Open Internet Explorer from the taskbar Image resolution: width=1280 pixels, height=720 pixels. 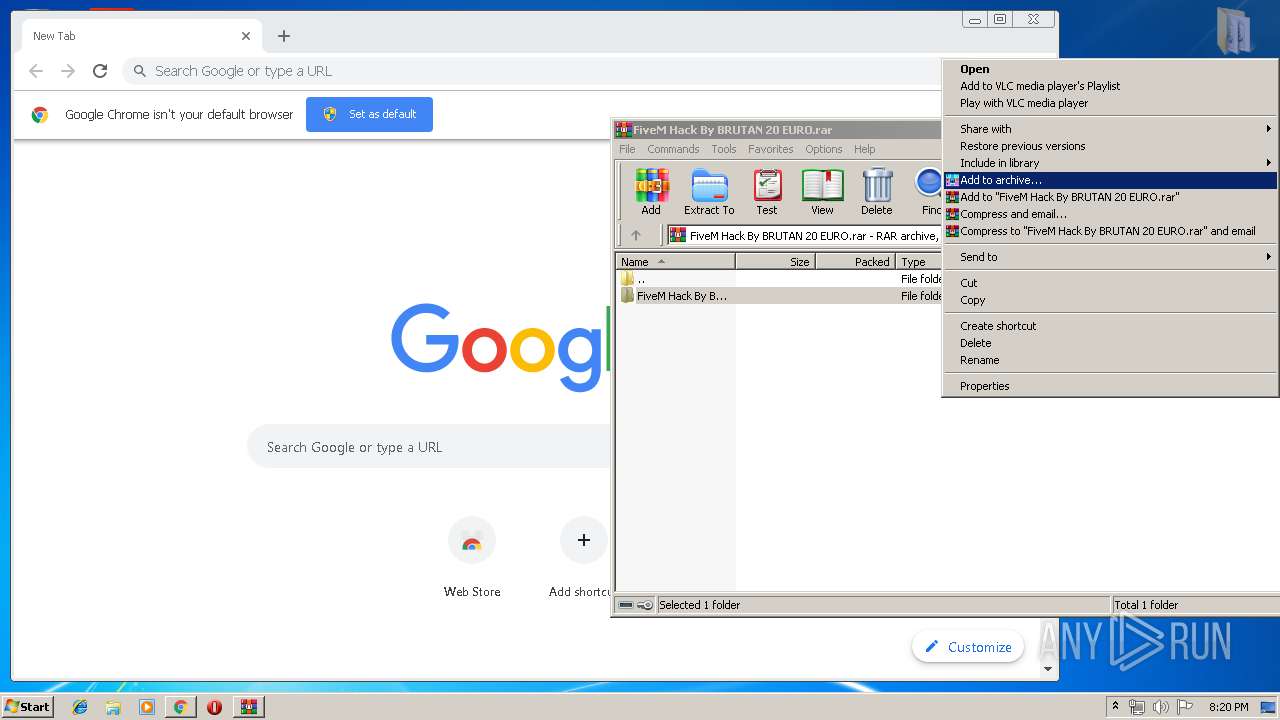pos(80,707)
